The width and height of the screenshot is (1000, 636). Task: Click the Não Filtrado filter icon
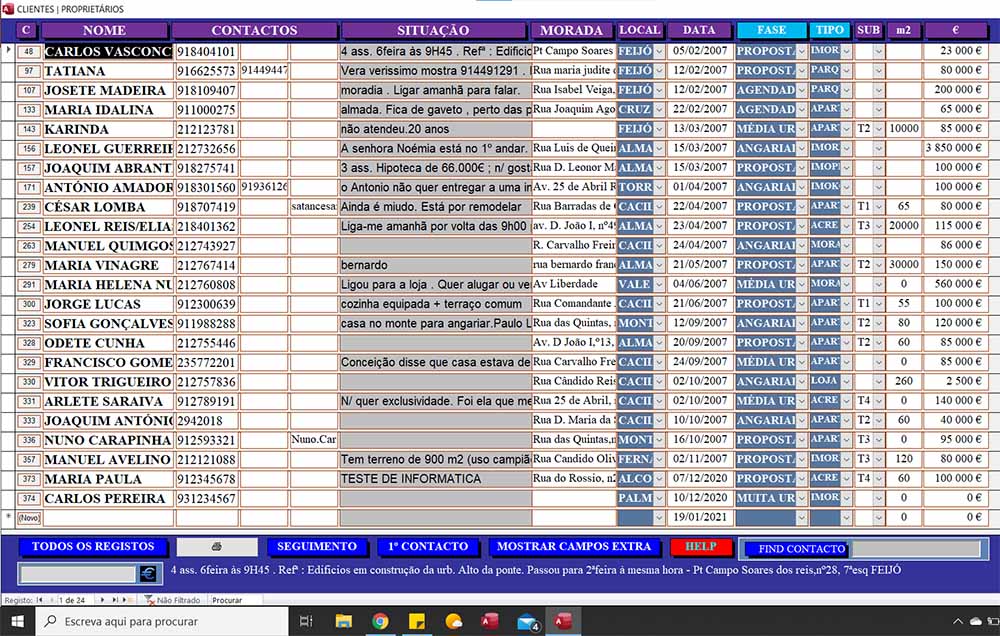(149, 600)
